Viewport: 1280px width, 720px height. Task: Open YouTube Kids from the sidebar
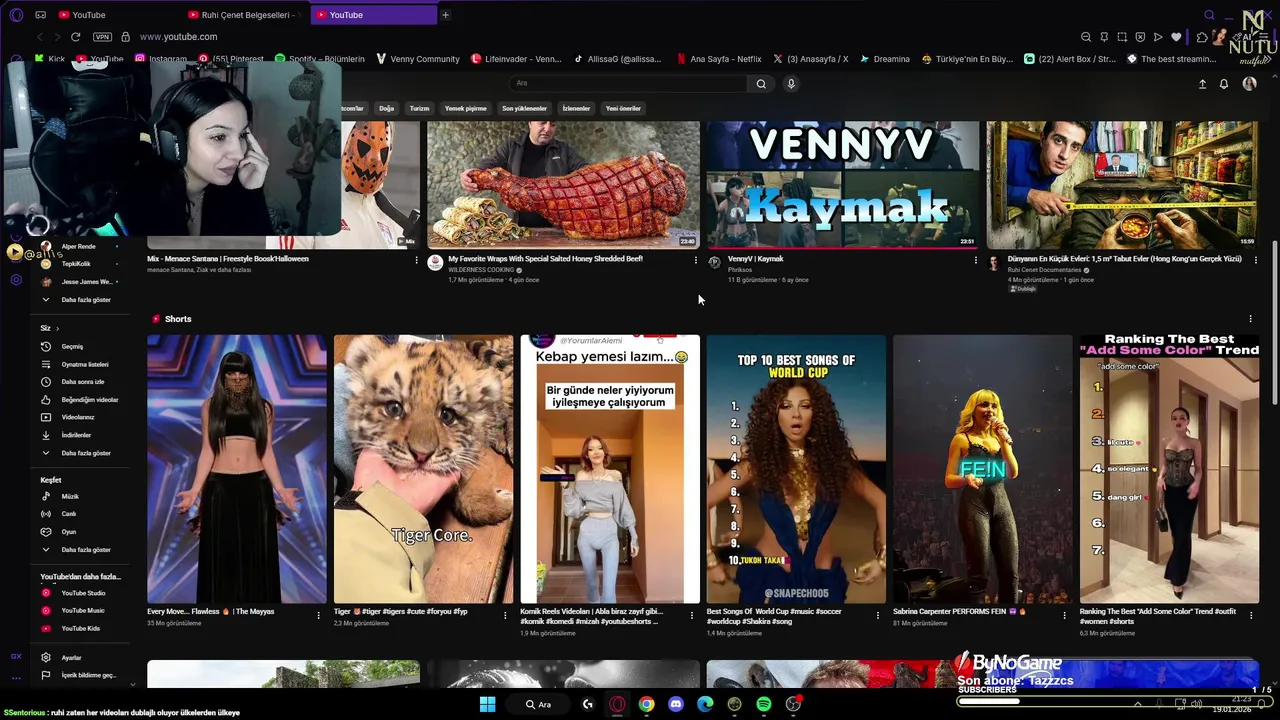pyautogui.click(x=80, y=628)
